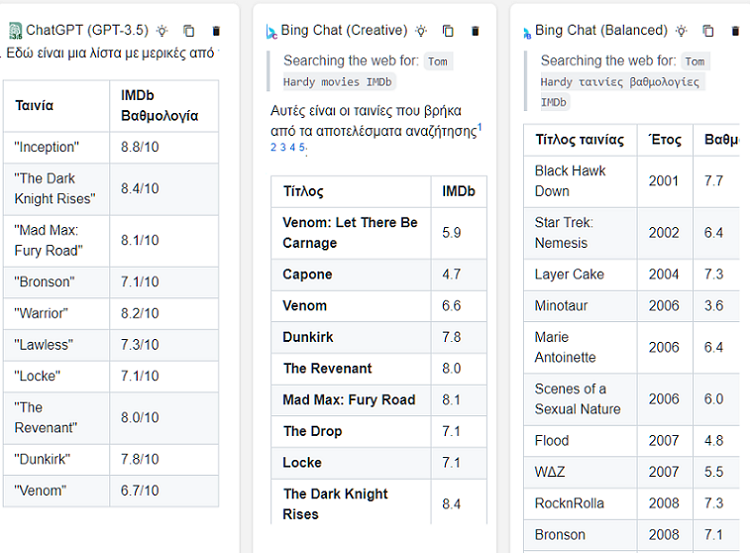The height and width of the screenshot is (553, 750).
Task: Toggle the lightbulb icon in ChatGPT panel
Action: (x=163, y=31)
